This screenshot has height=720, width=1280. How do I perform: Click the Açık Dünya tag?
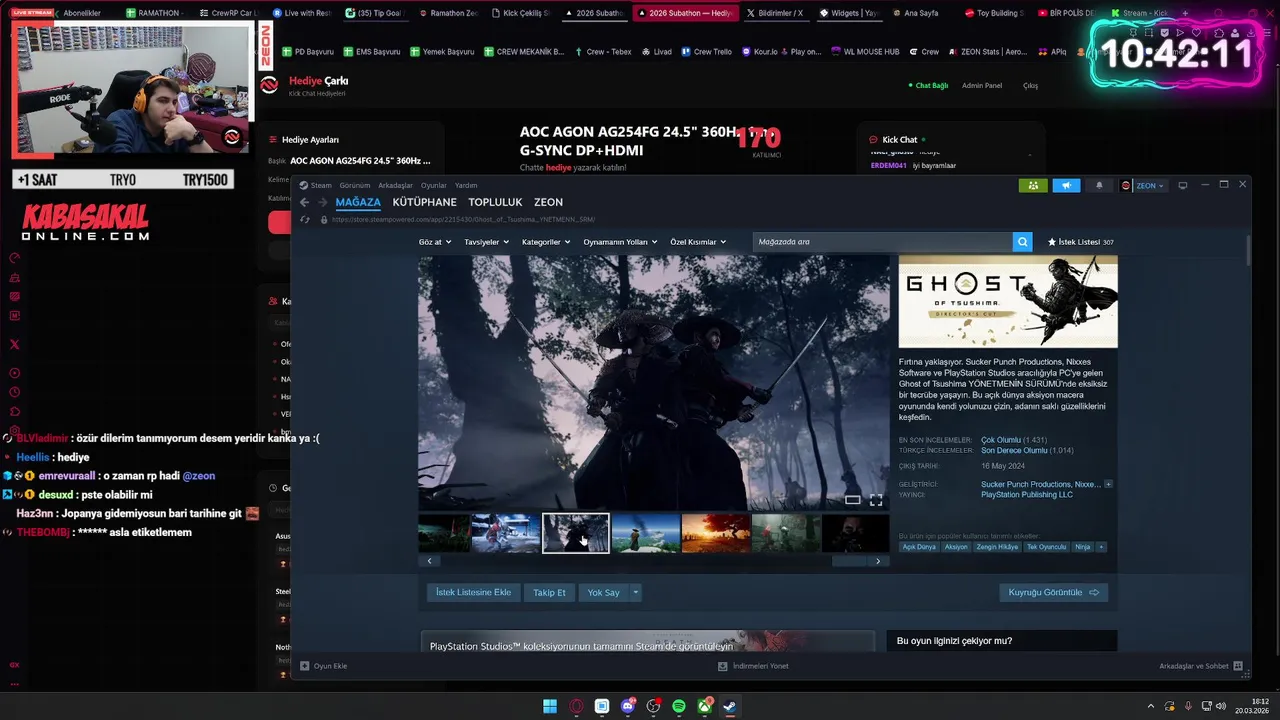point(919,547)
